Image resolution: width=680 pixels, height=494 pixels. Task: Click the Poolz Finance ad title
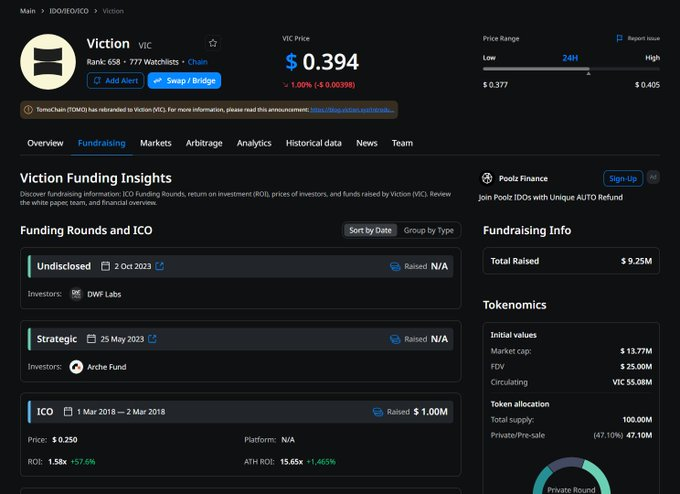point(523,178)
